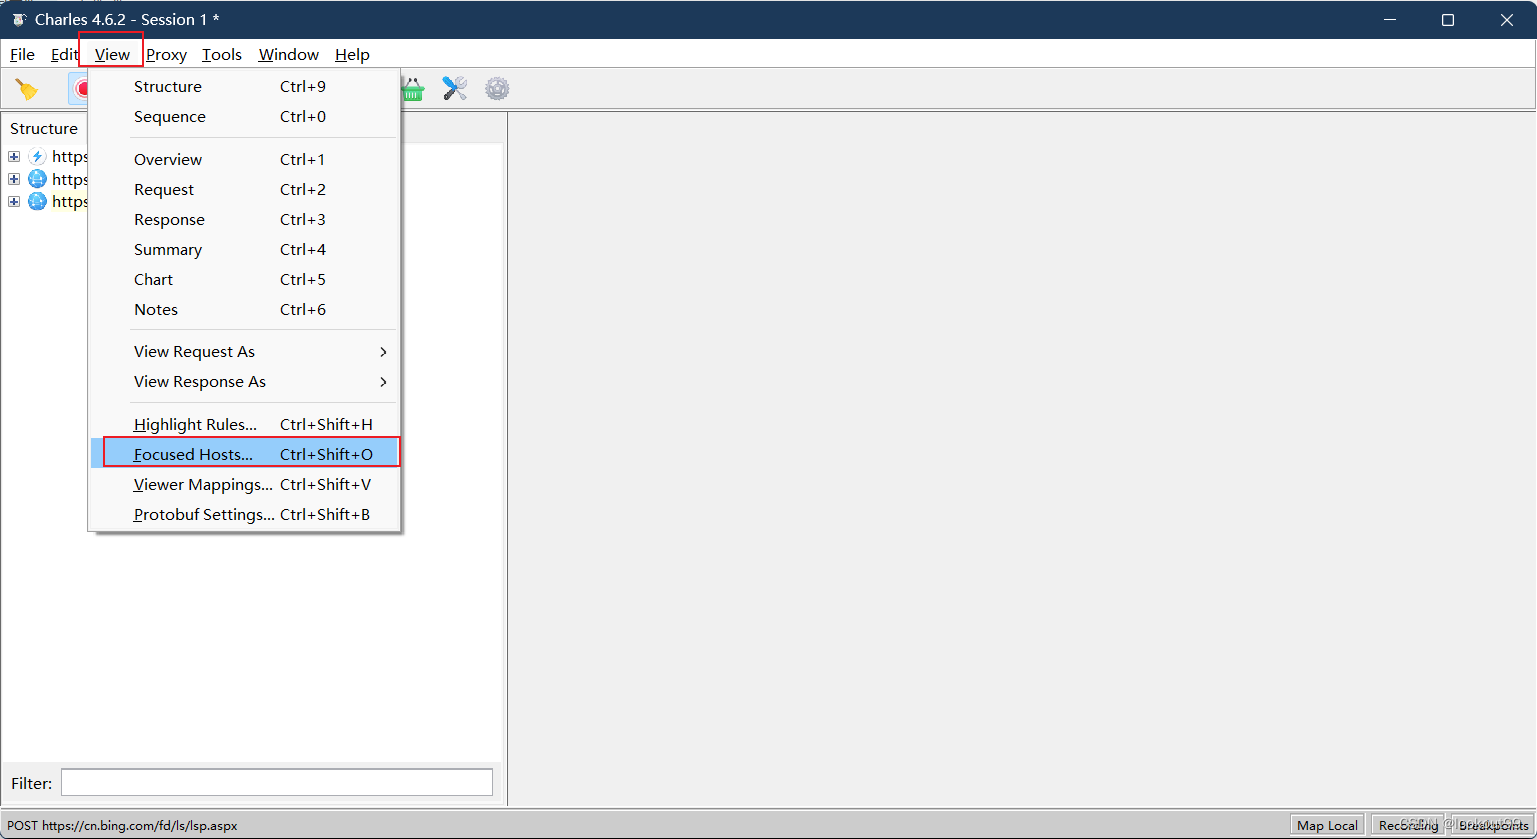
Task: Click into the Filter text field
Action: (277, 783)
